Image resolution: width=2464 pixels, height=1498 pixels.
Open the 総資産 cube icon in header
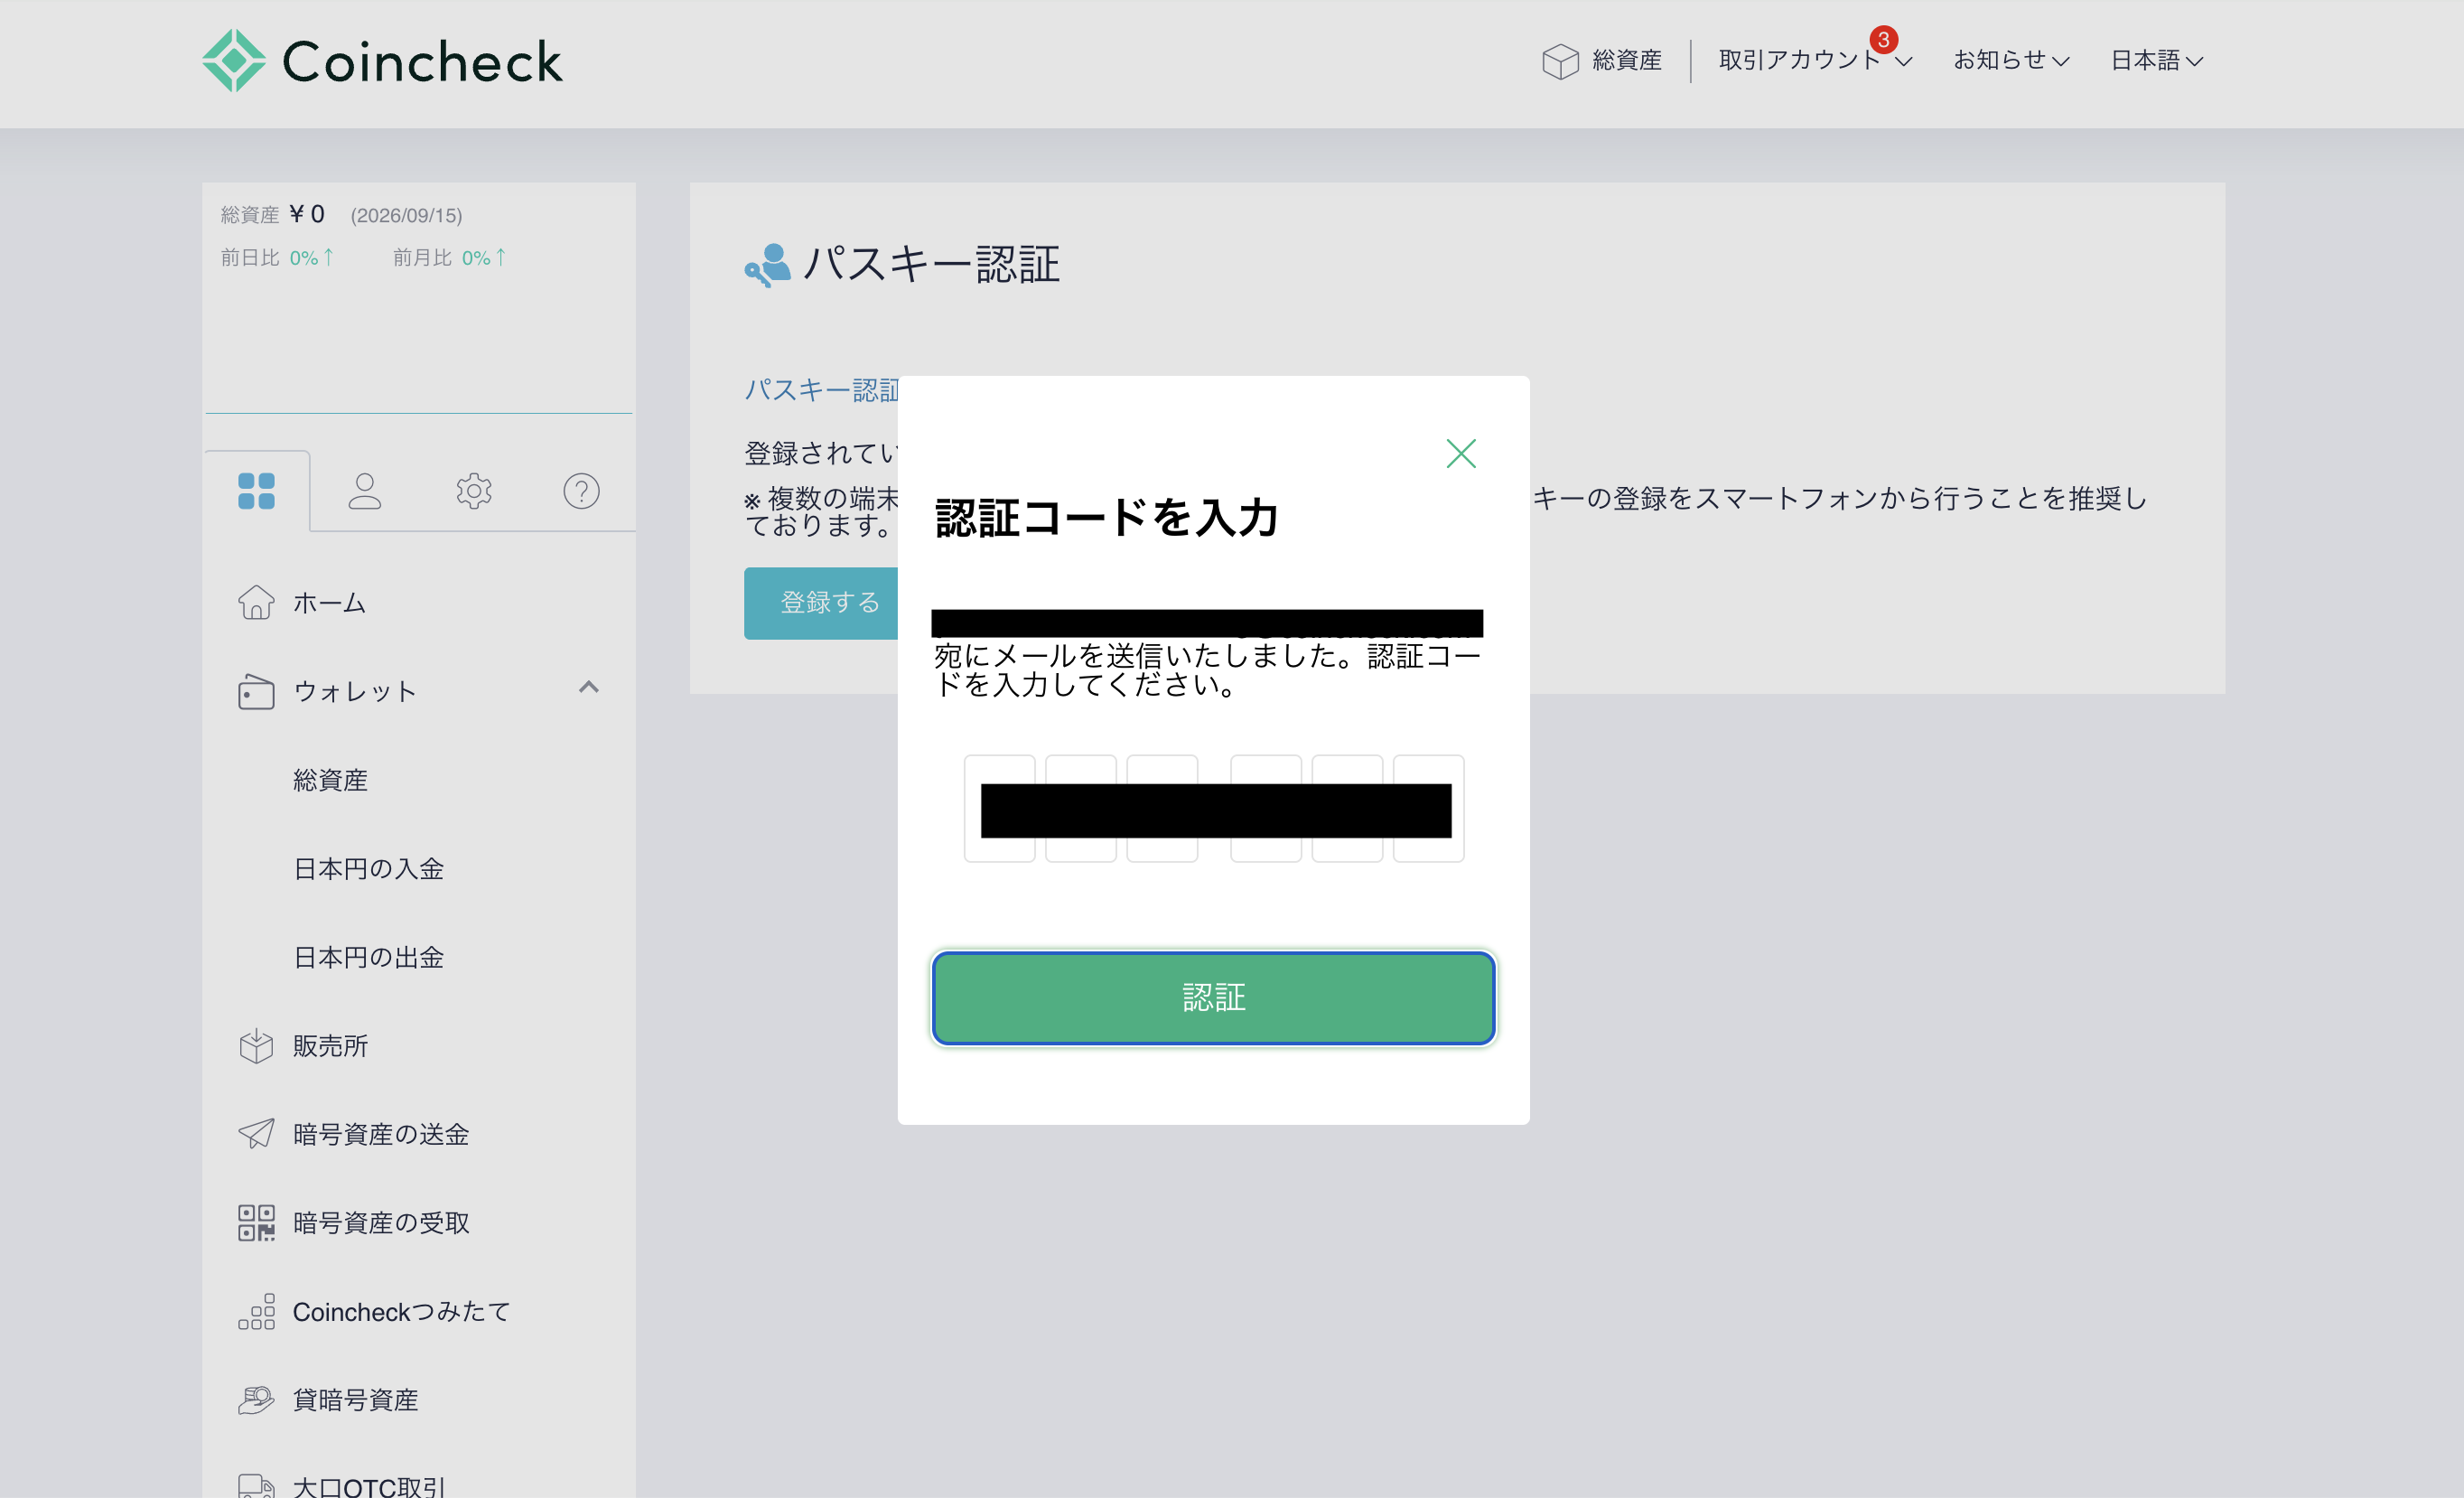1559,61
